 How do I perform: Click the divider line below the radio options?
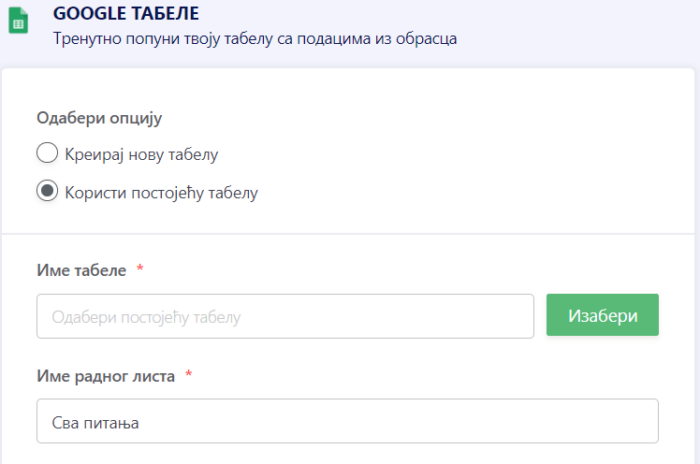pyautogui.click(x=350, y=234)
